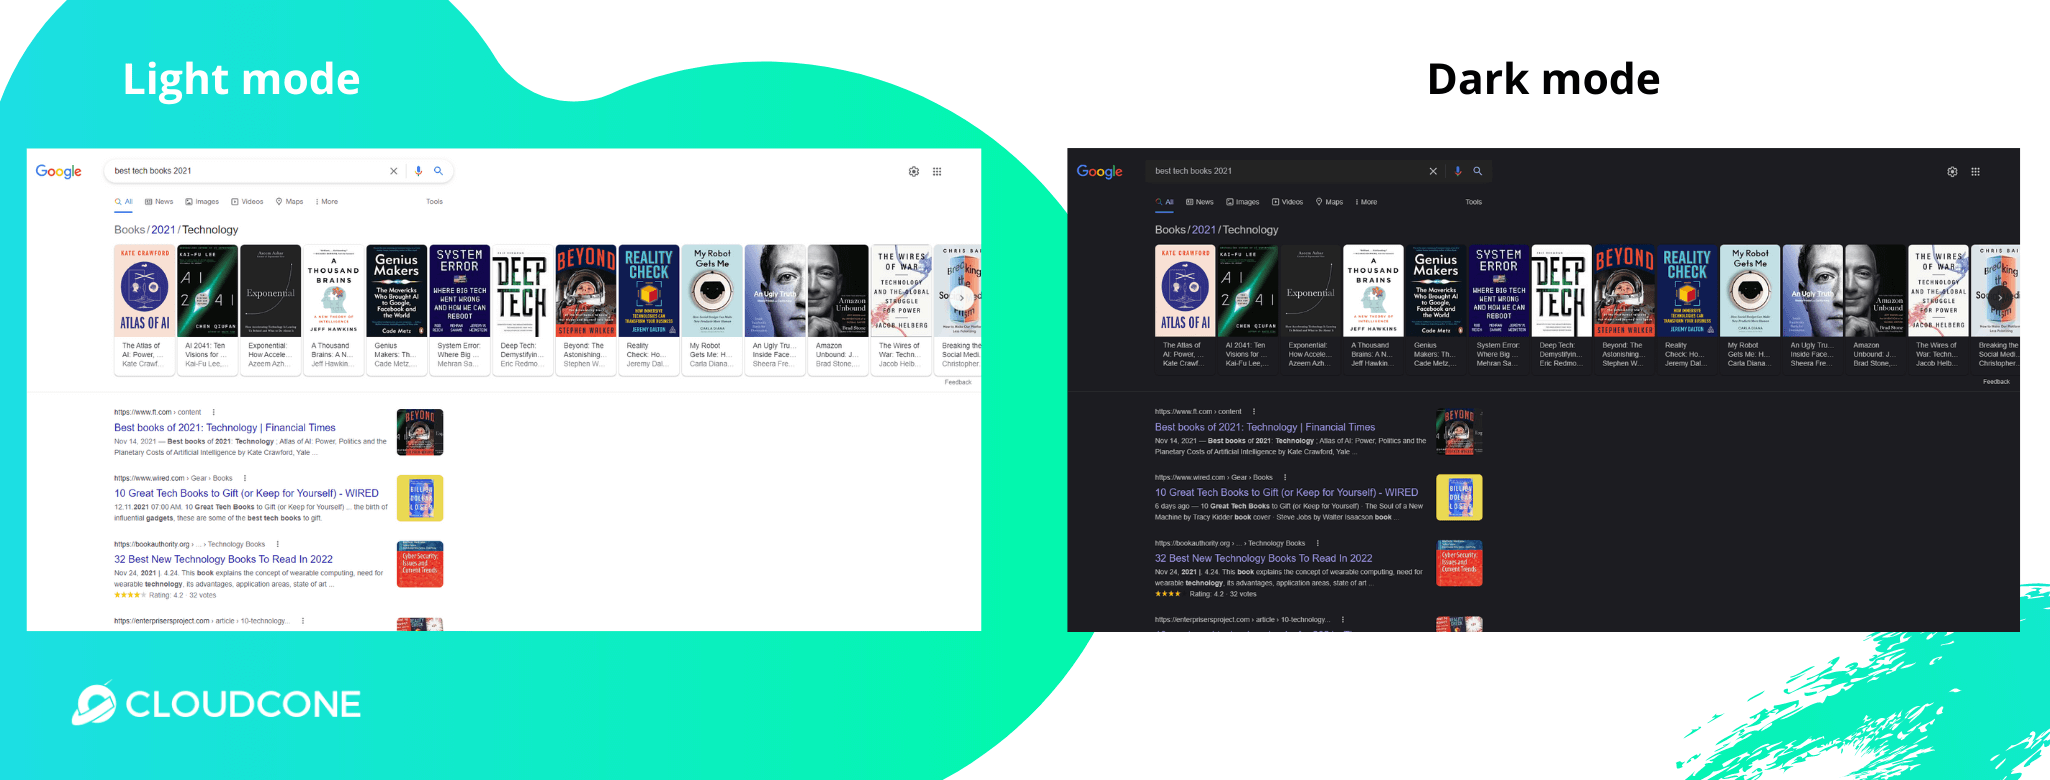This screenshot has height=780, width=2050.
Task: Focus the light mode search box
Action: 279,171
